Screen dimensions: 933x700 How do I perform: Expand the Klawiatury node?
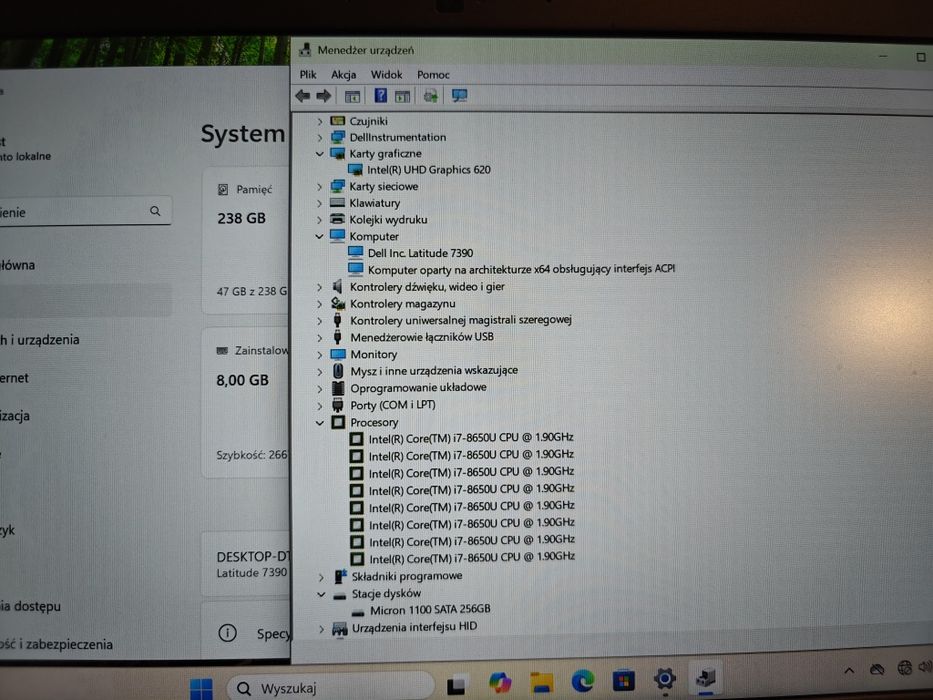coord(320,204)
